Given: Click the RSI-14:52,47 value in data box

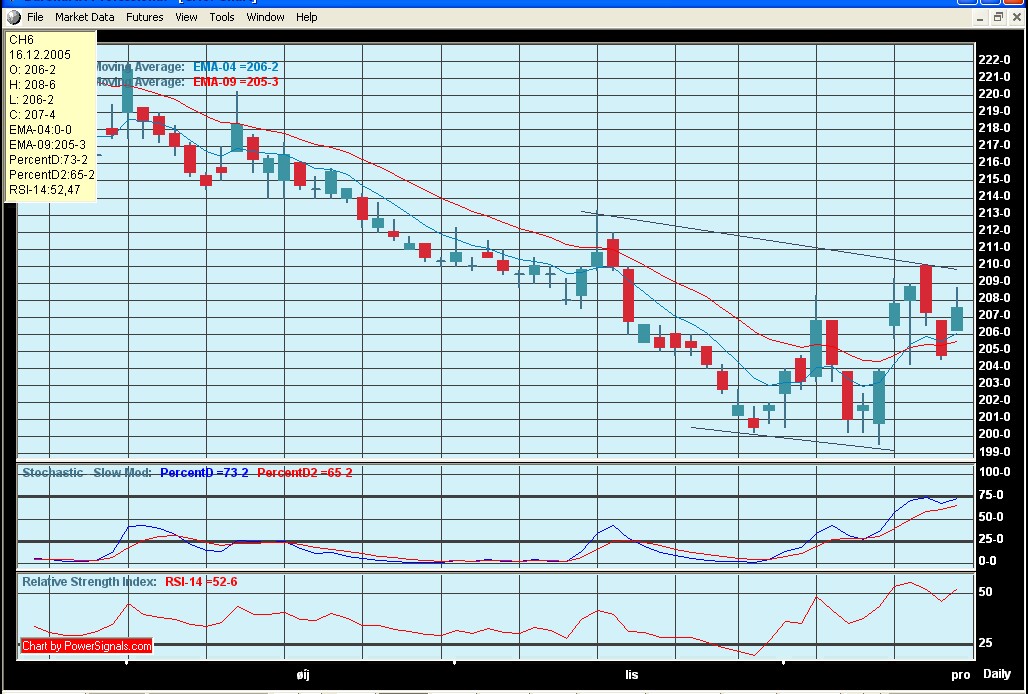Looking at the screenshot, I should point(45,190).
